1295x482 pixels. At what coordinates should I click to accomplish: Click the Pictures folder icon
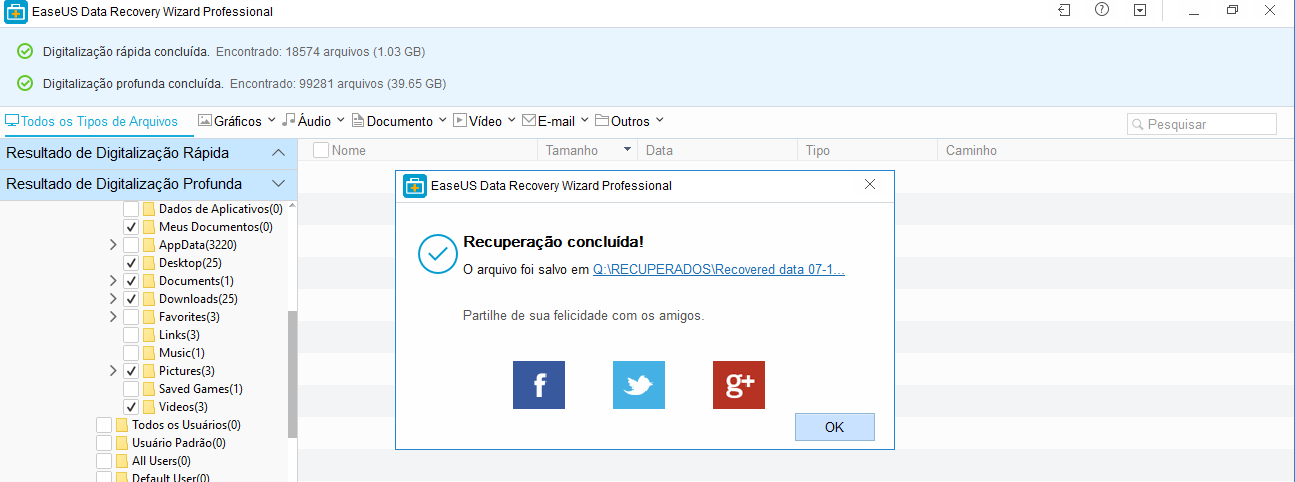click(149, 371)
